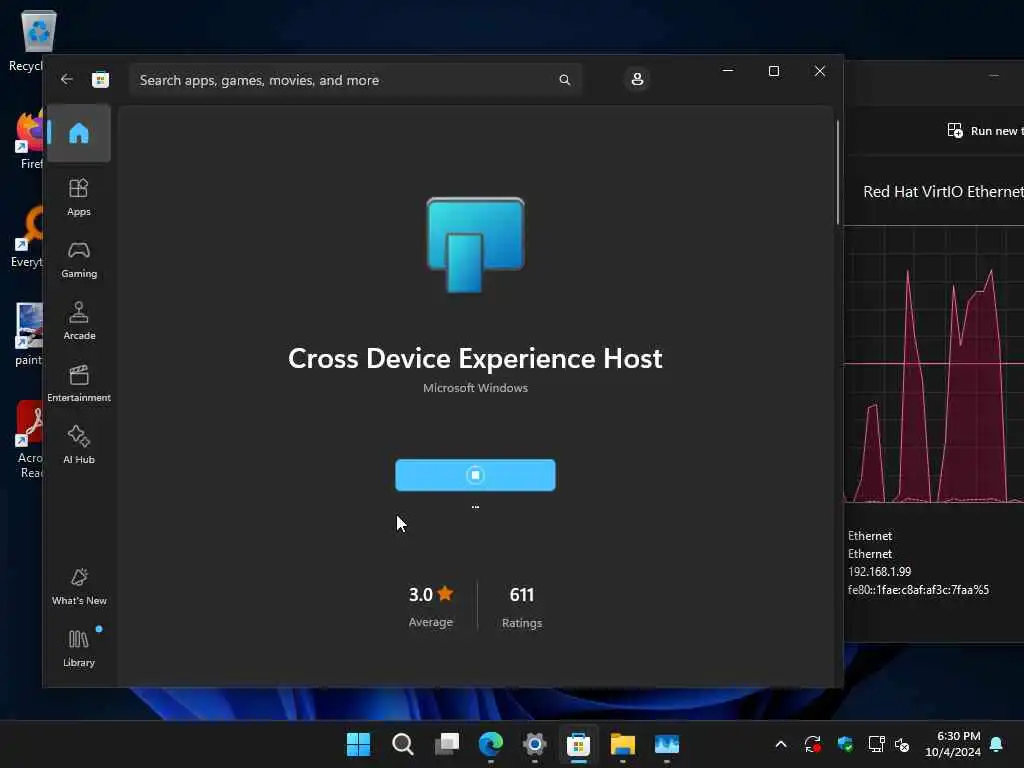
Task: Click the Store page vertical scrollbar
Action: [x=838, y=172]
